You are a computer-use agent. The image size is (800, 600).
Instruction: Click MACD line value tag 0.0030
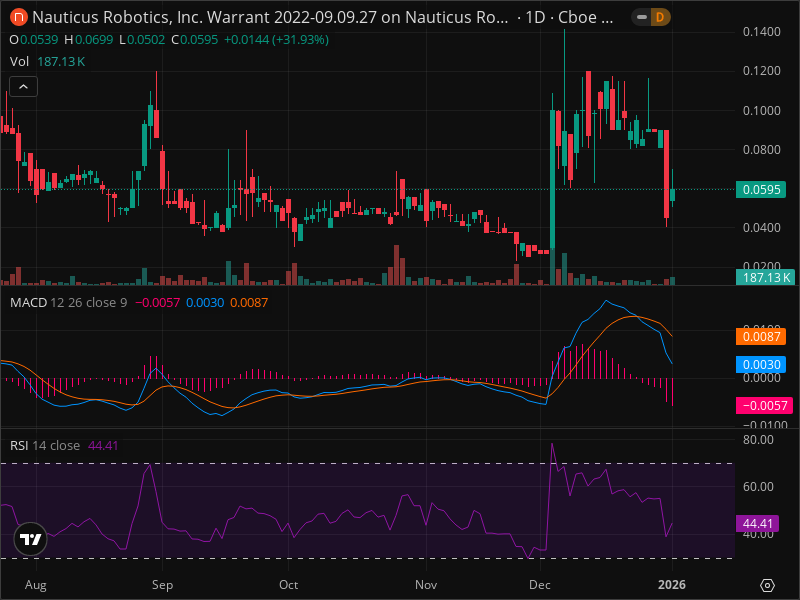(761, 365)
